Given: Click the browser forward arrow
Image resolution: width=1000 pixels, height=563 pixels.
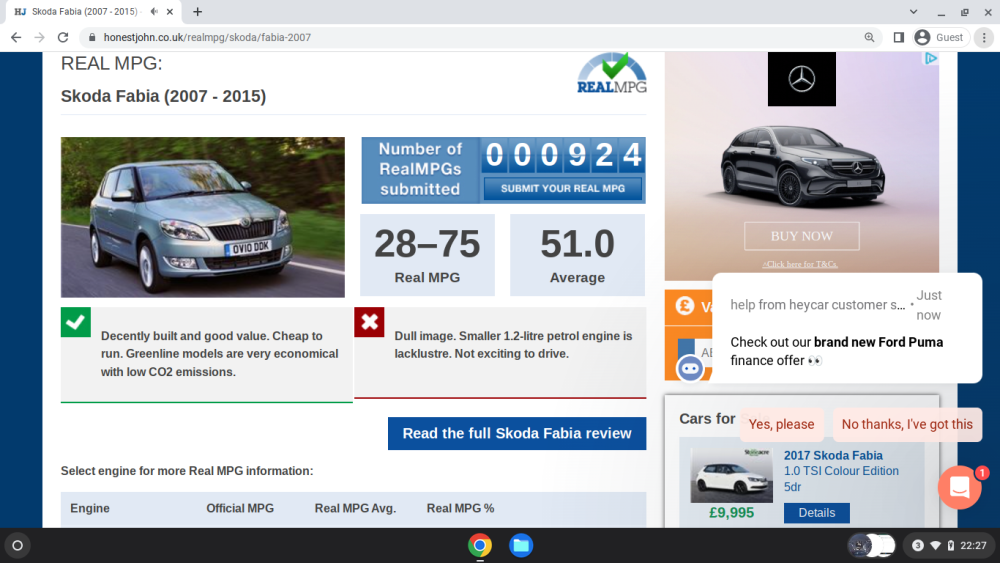Looking at the screenshot, I should click(40, 38).
